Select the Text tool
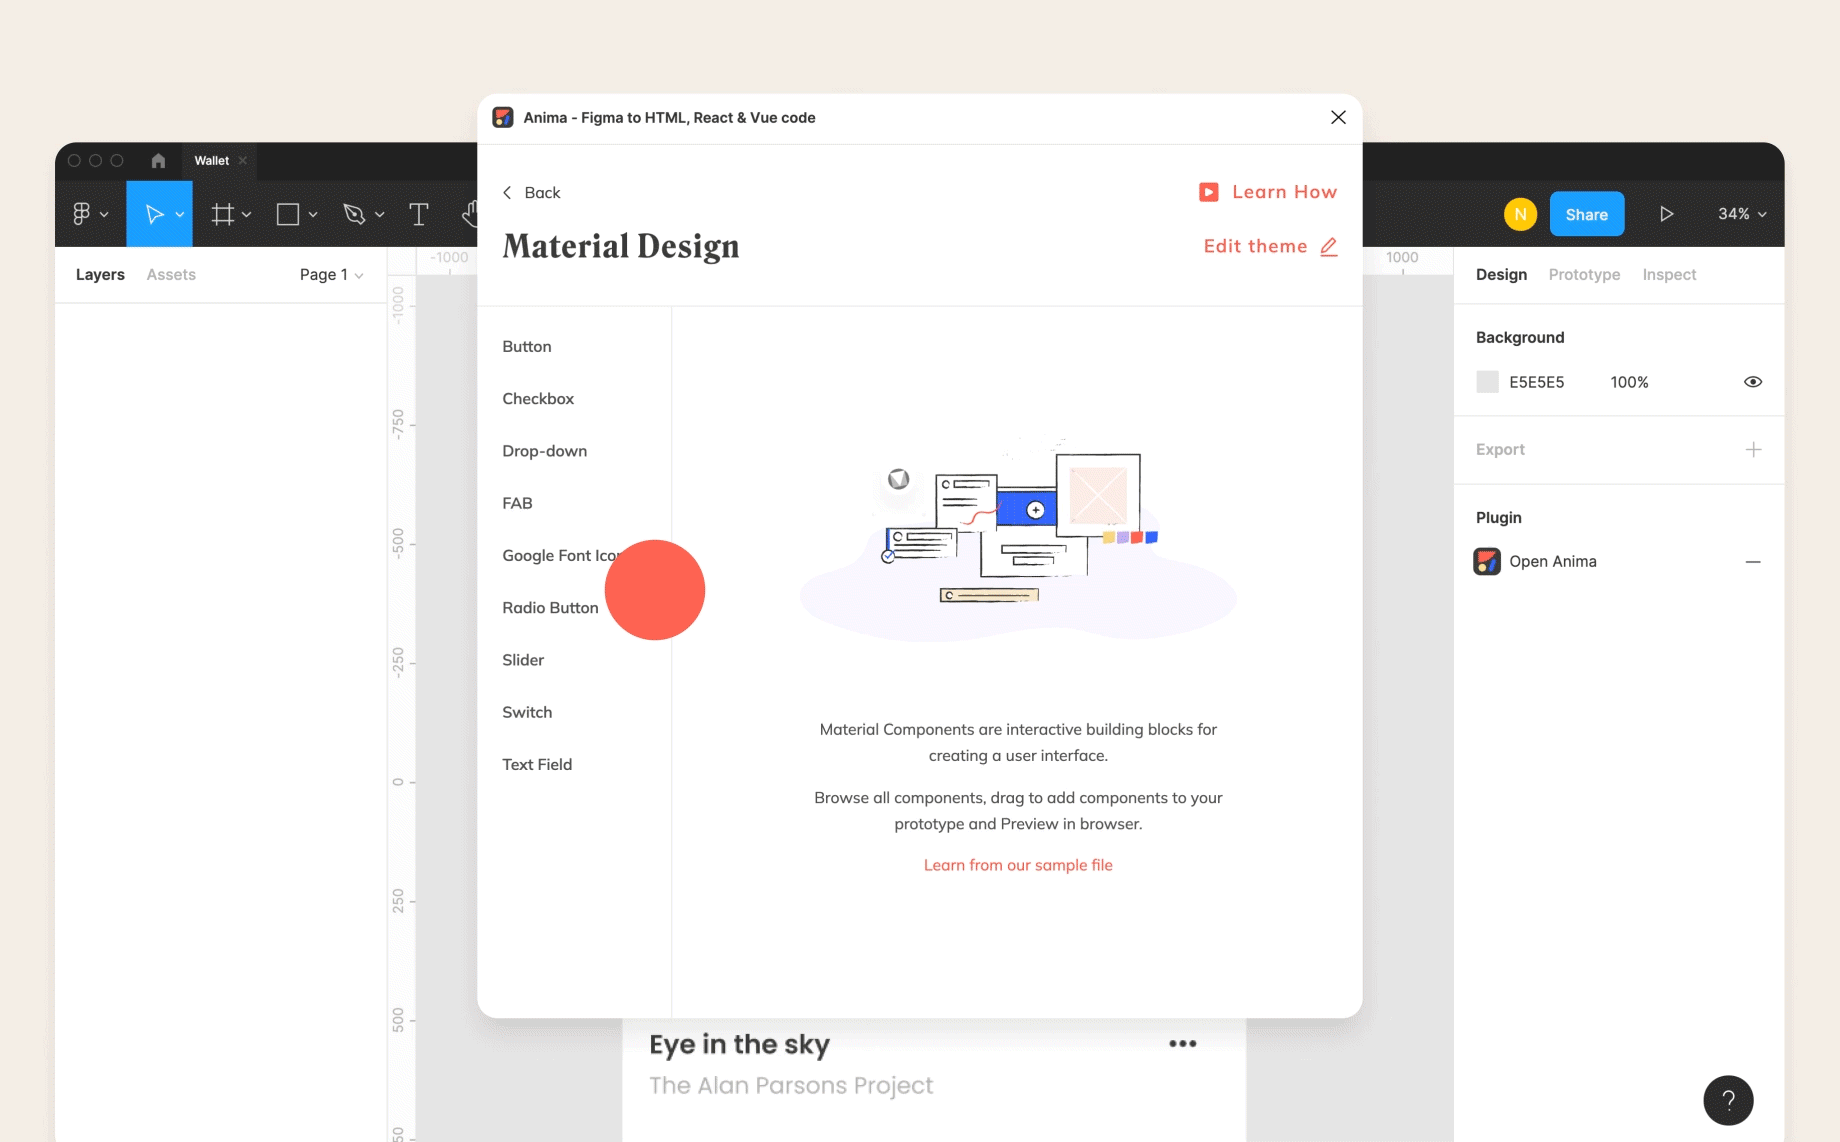Screen dimensions: 1840x1142 419,214
